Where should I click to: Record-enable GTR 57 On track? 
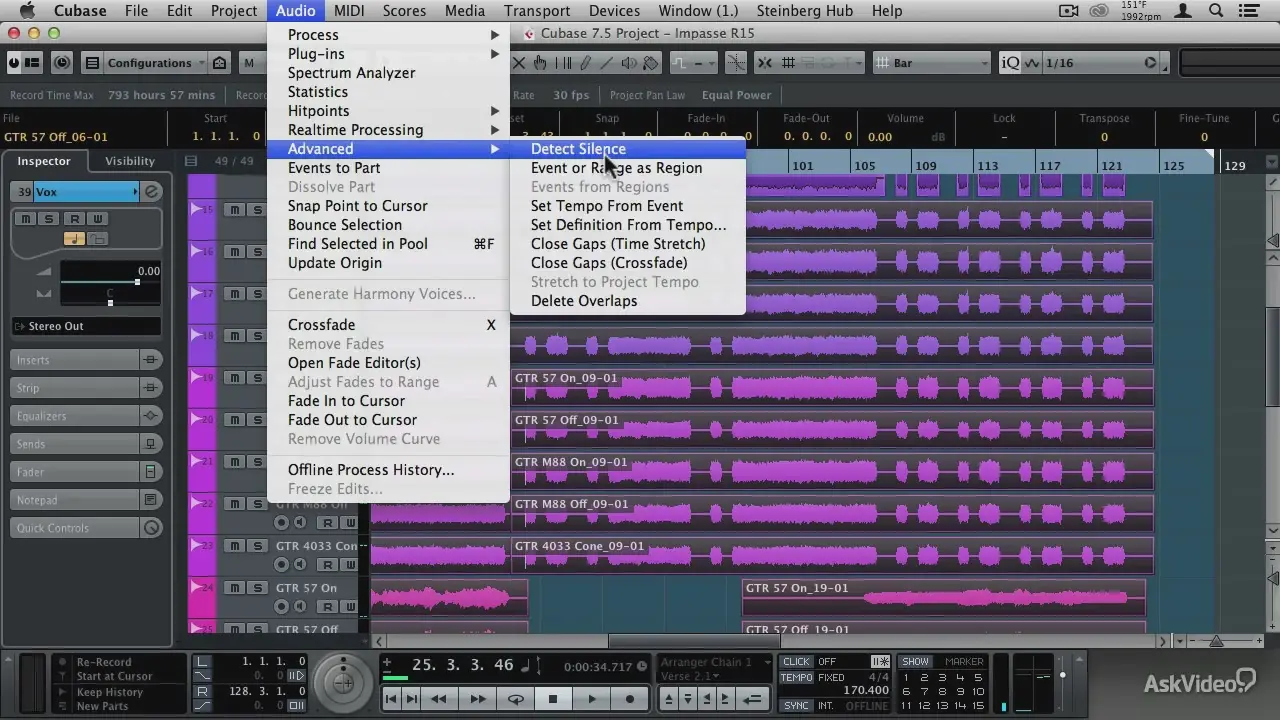tap(281, 607)
